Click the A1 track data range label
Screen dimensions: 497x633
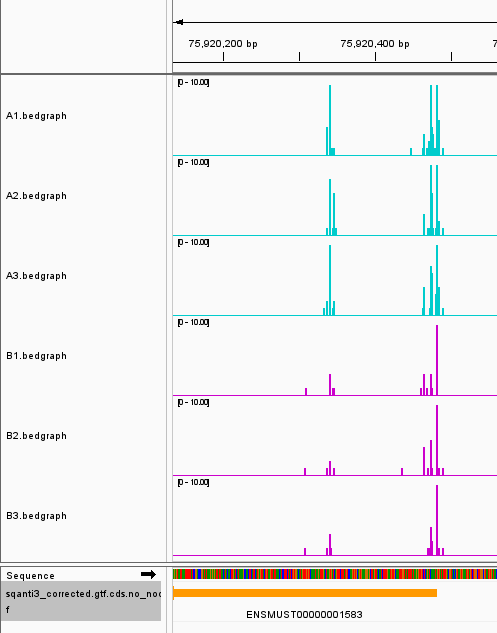193,82
